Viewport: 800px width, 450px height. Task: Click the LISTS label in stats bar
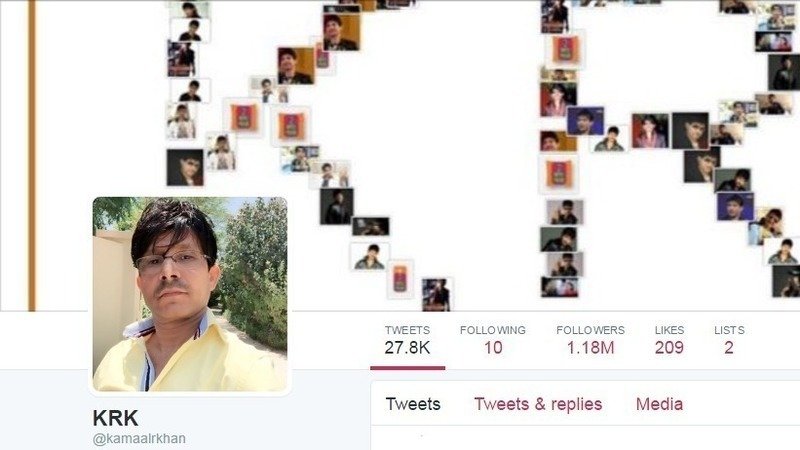click(729, 330)
